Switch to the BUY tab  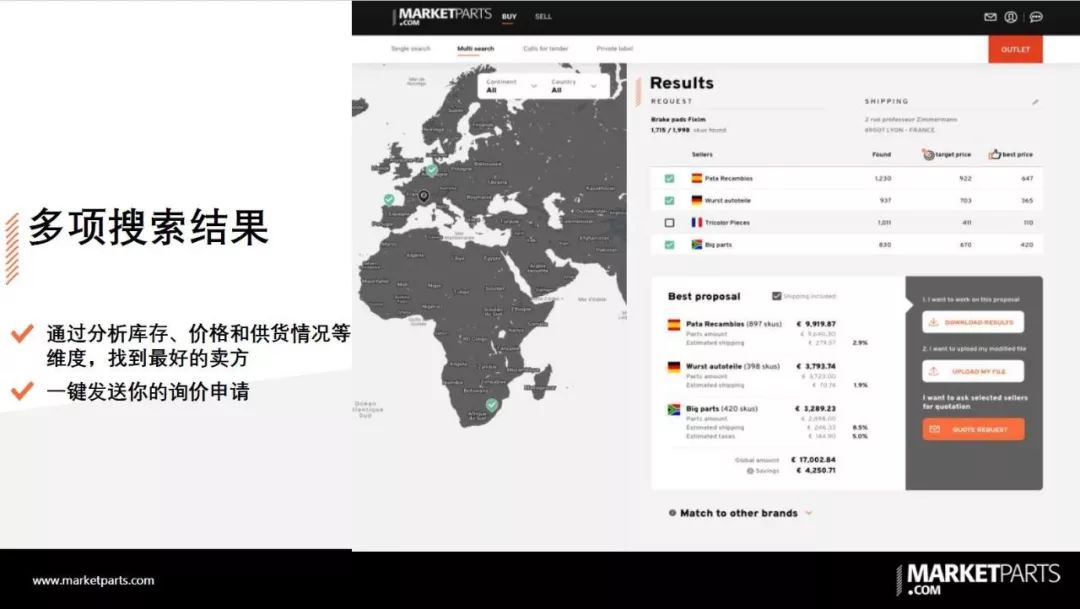[509, 17]
